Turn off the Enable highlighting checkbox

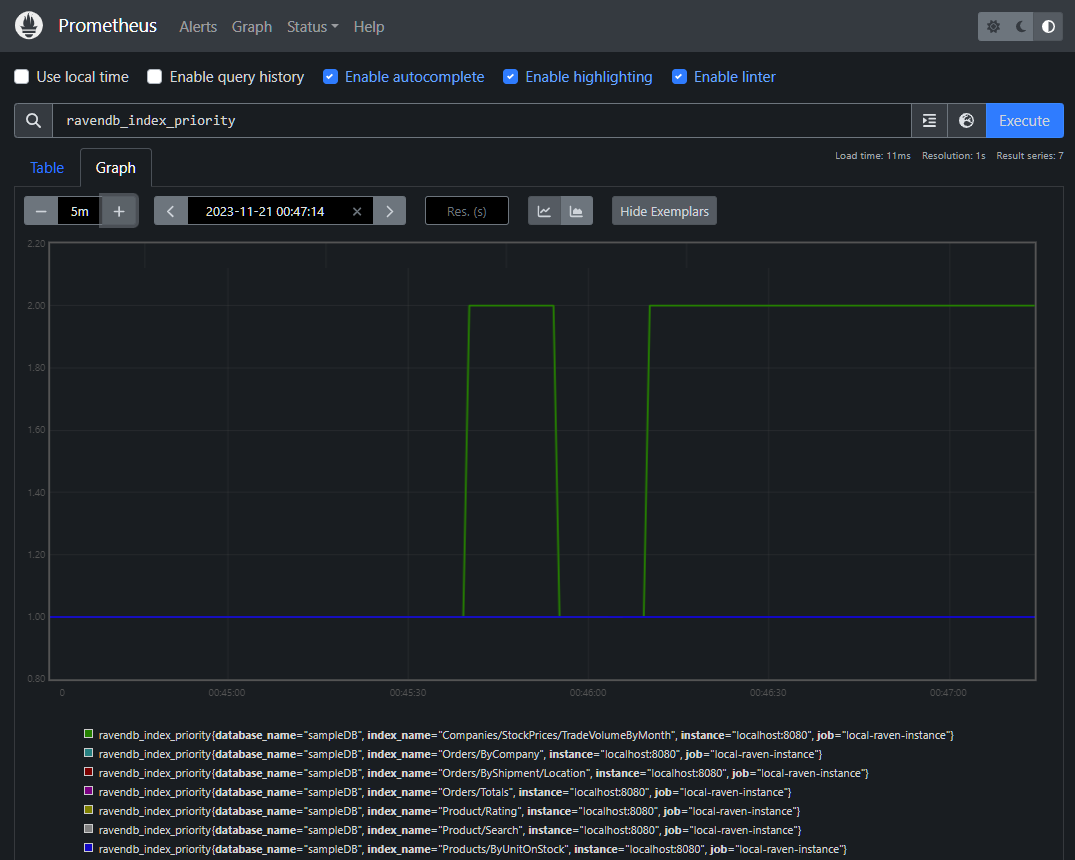(511, 77)
